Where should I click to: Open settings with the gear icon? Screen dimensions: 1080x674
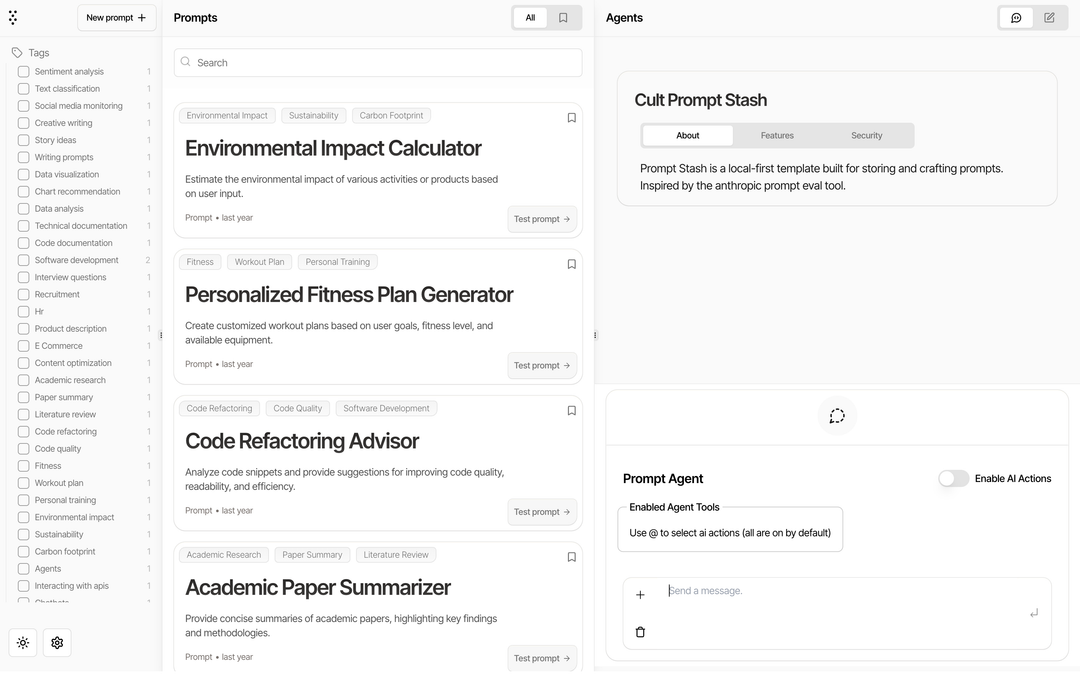(x=57, y=643)
